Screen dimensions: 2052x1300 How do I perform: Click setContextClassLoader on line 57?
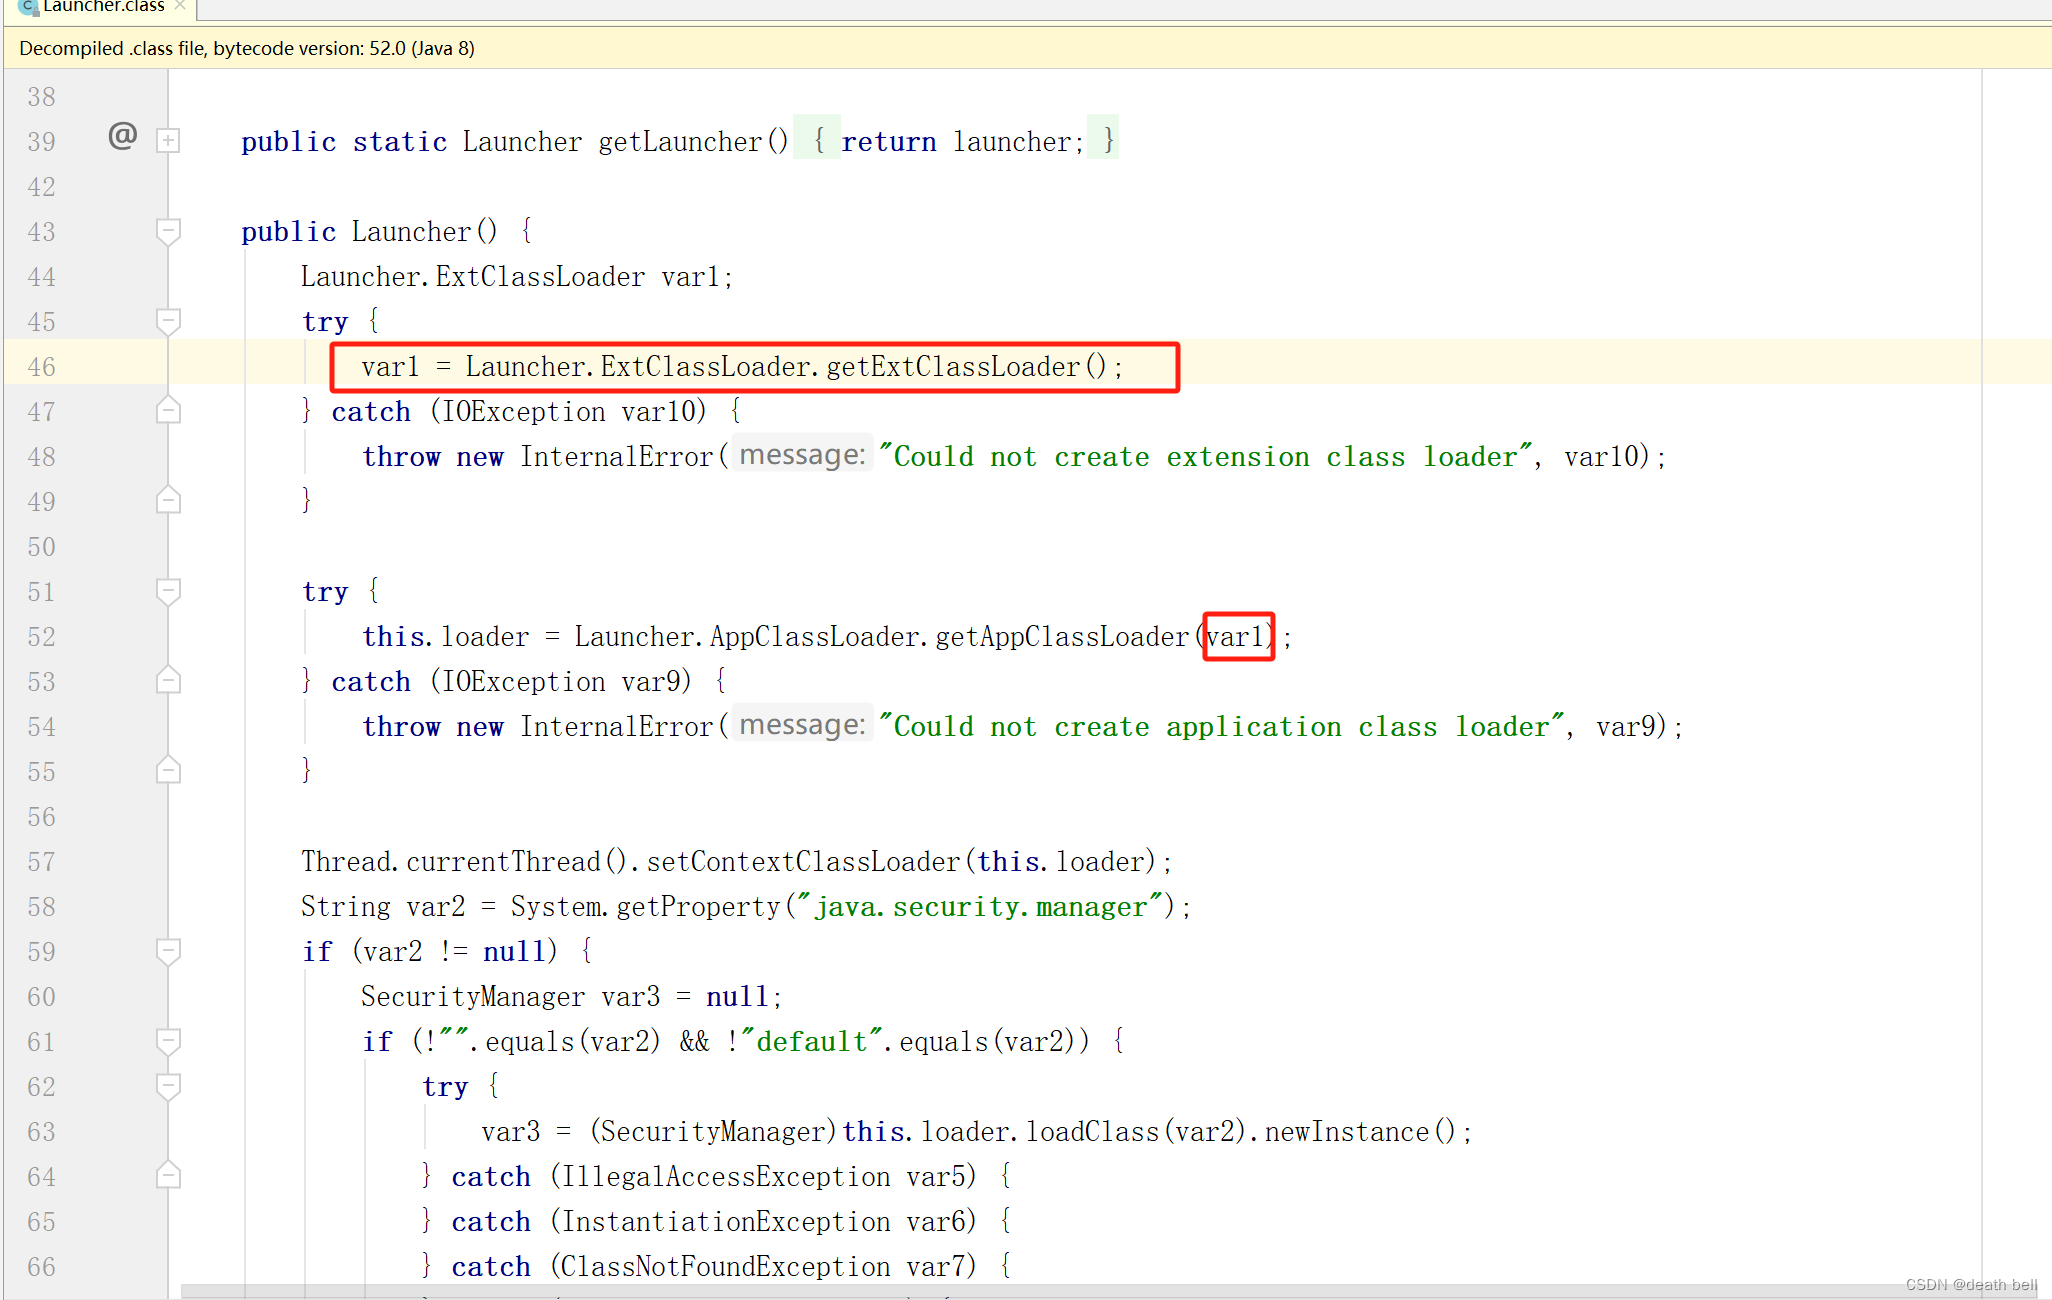(803, 862)
